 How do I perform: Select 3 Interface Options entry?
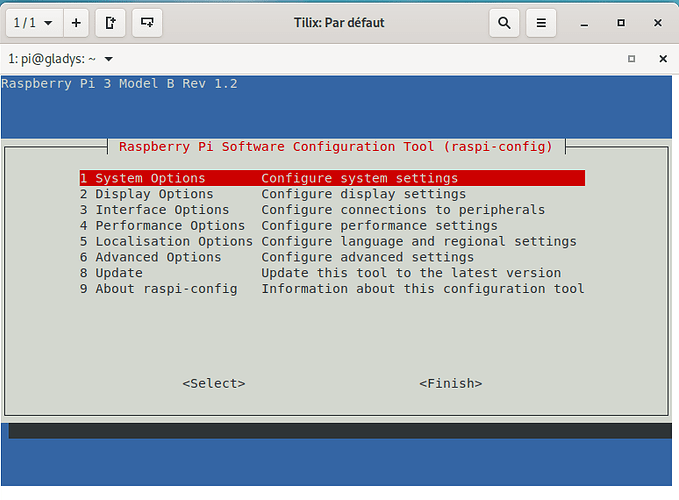pos(332,210)
